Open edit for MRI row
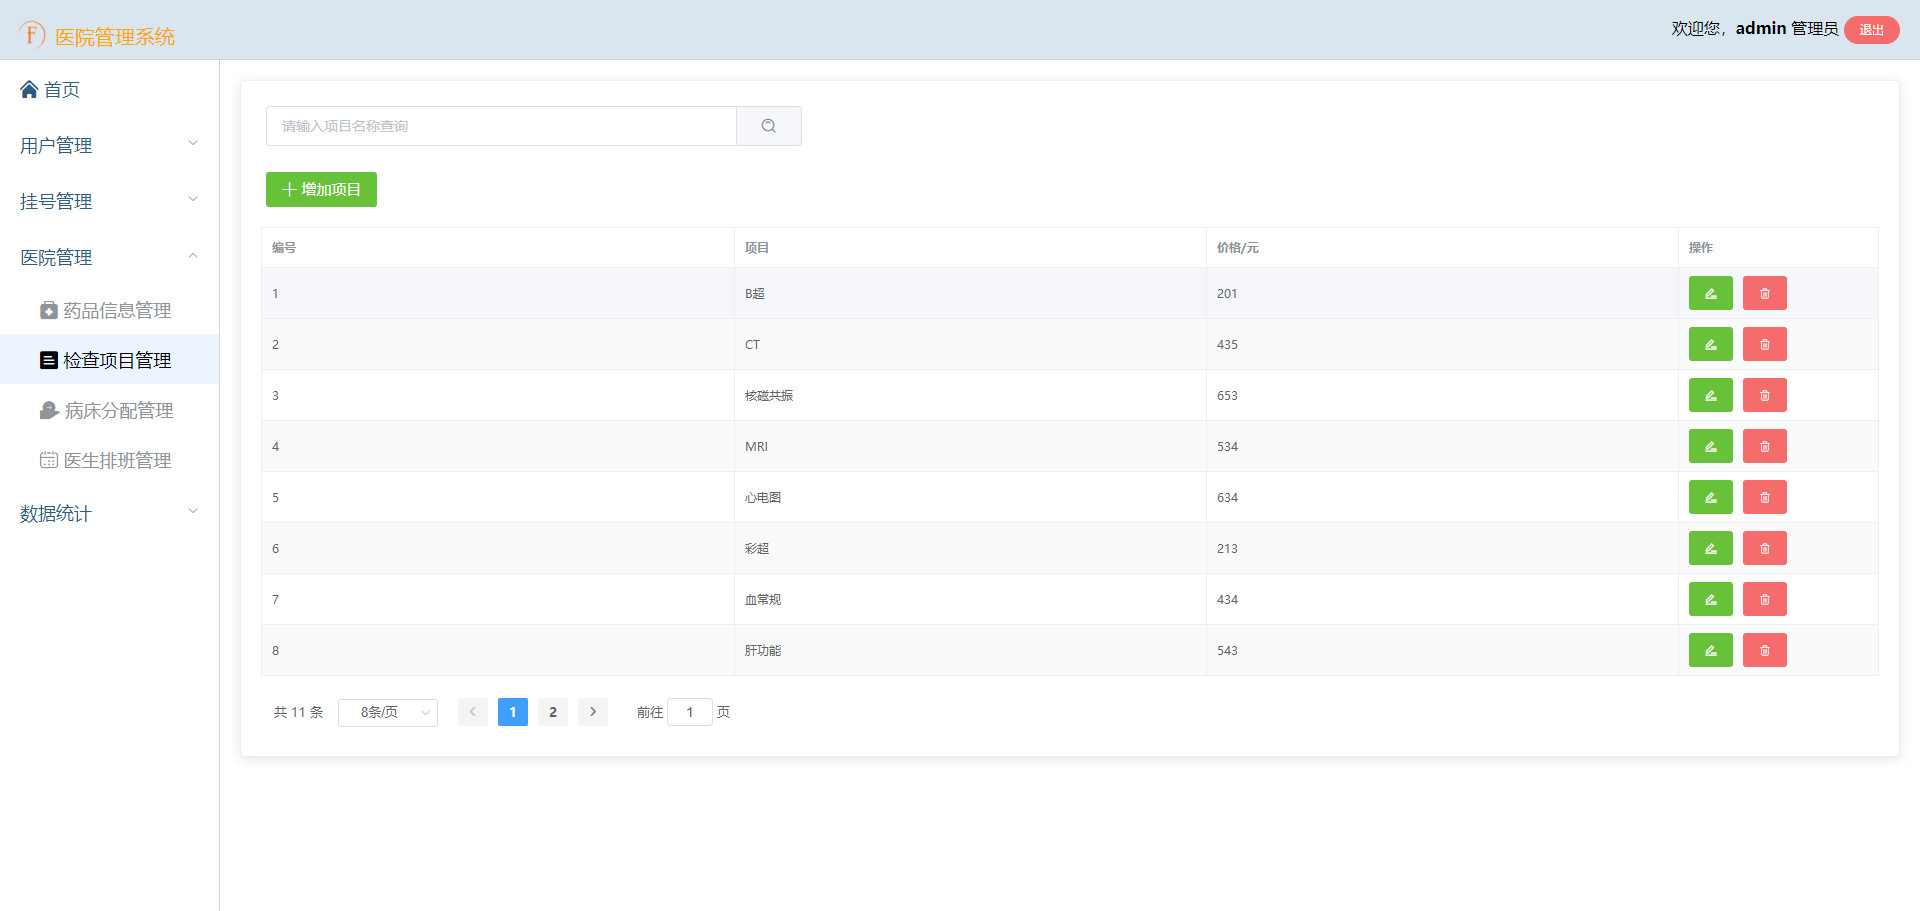1920x911 pixels. pos(1710,446)
